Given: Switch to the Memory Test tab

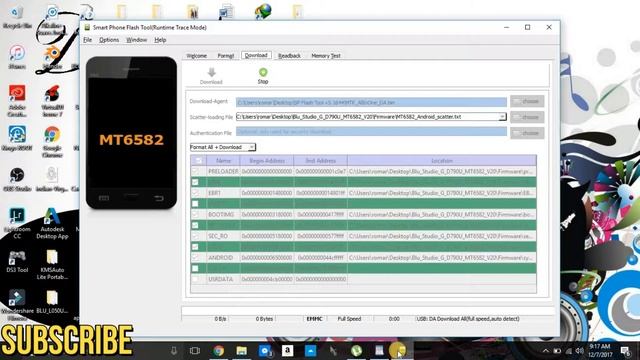Looking at the screenshot, I should click(326, 56).
